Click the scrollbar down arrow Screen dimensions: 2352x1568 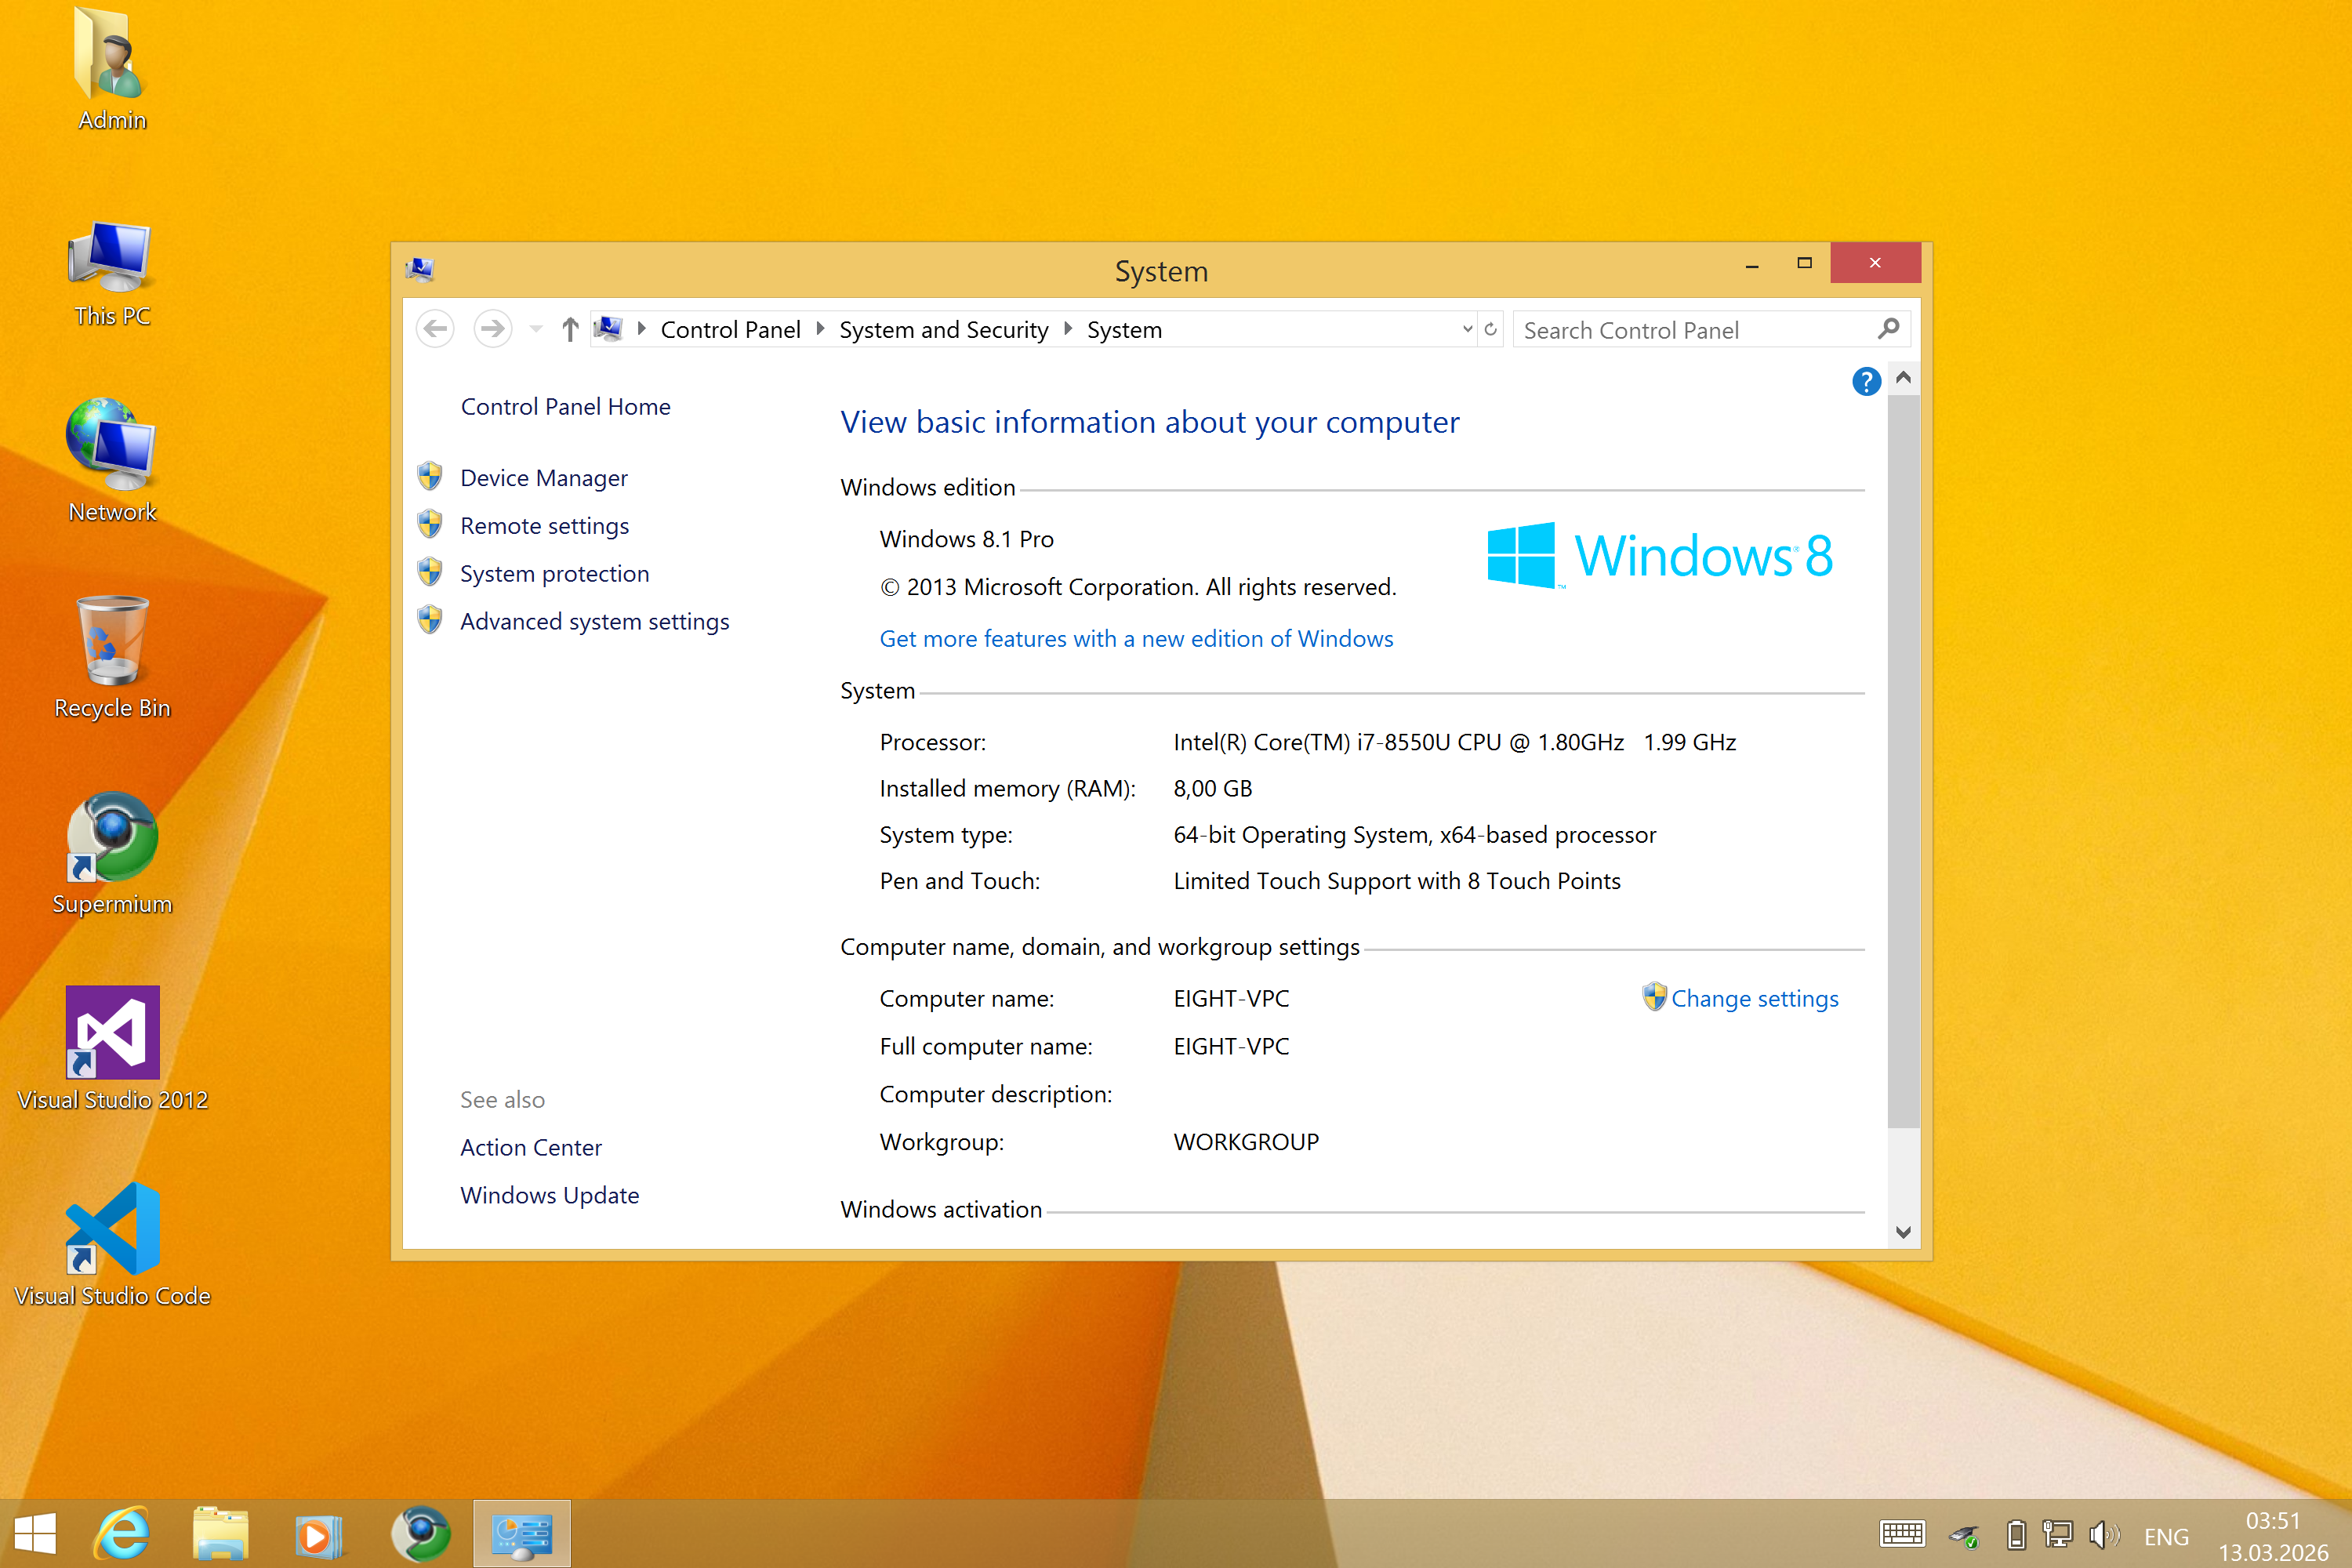click(x=1903, y=1232)
